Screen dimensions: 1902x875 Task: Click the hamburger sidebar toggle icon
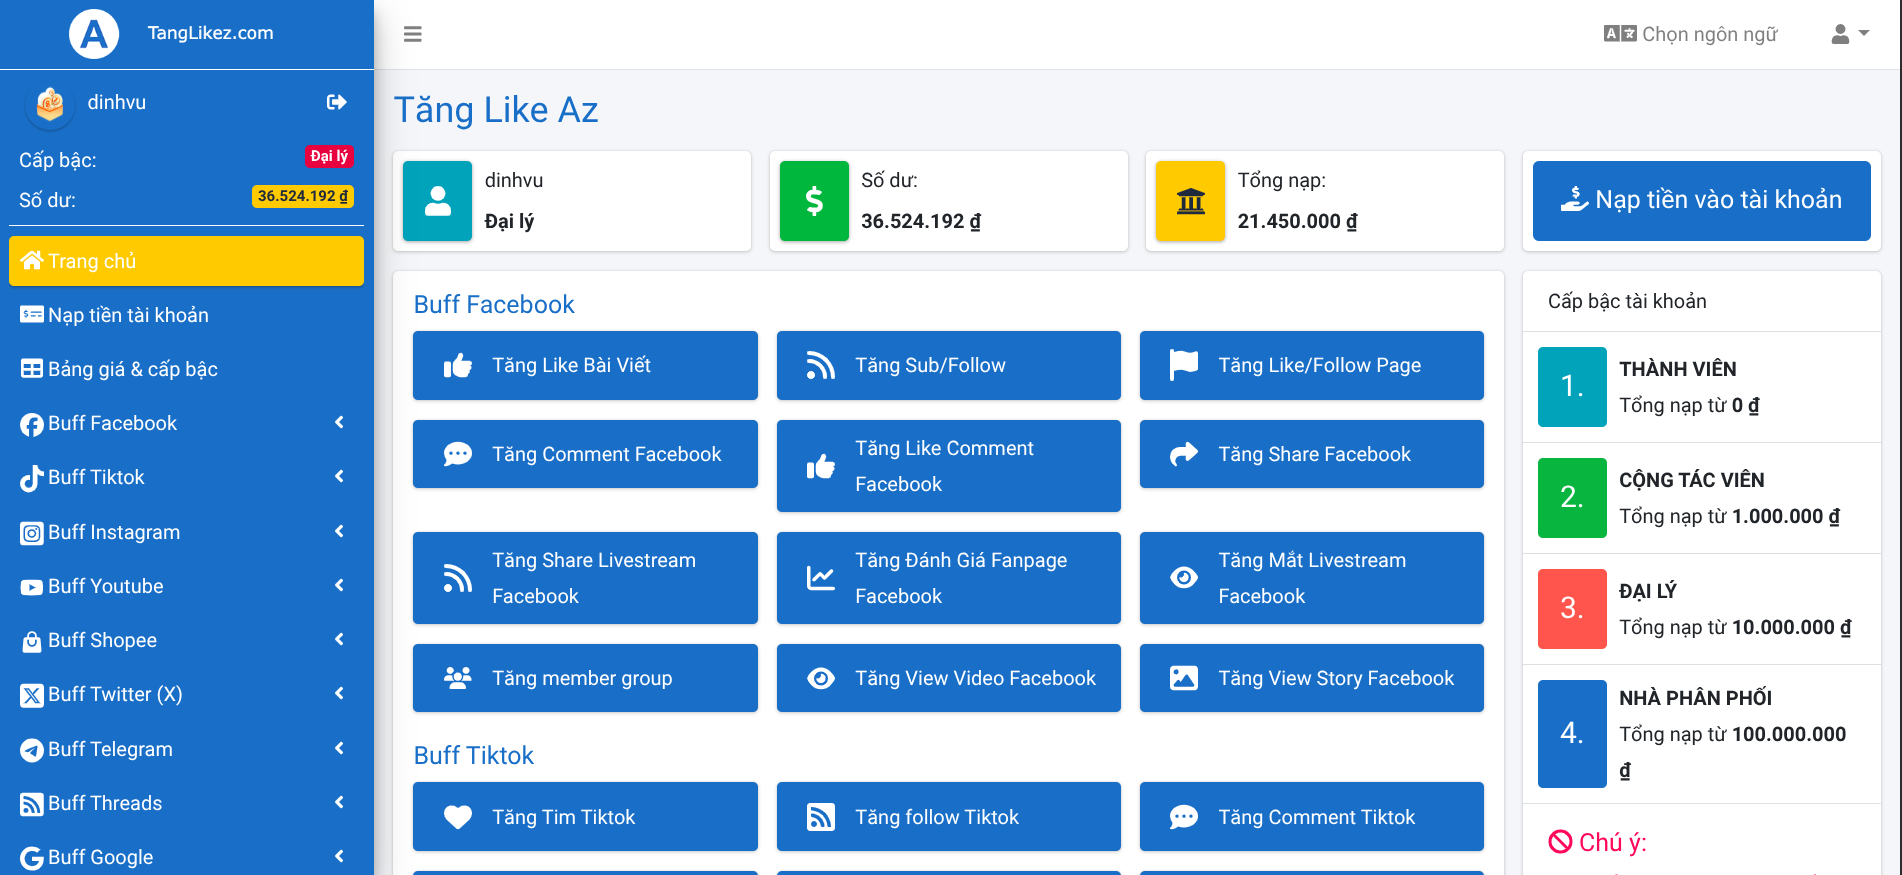(x=412, y=34)
